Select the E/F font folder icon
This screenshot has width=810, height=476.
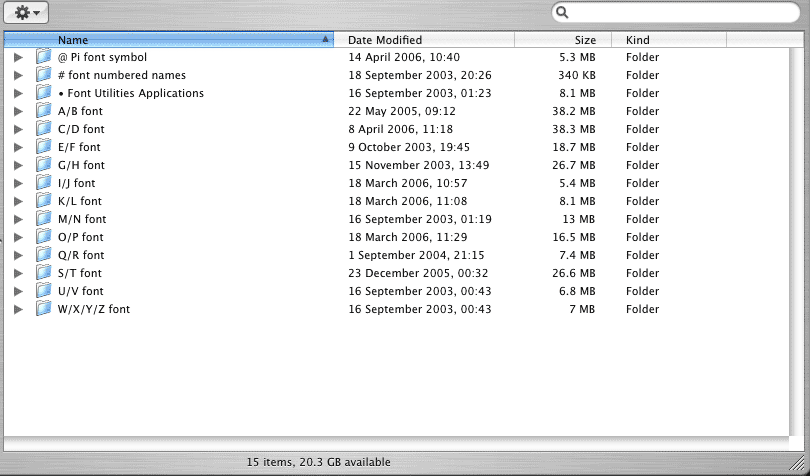click(x=44, y=147)
